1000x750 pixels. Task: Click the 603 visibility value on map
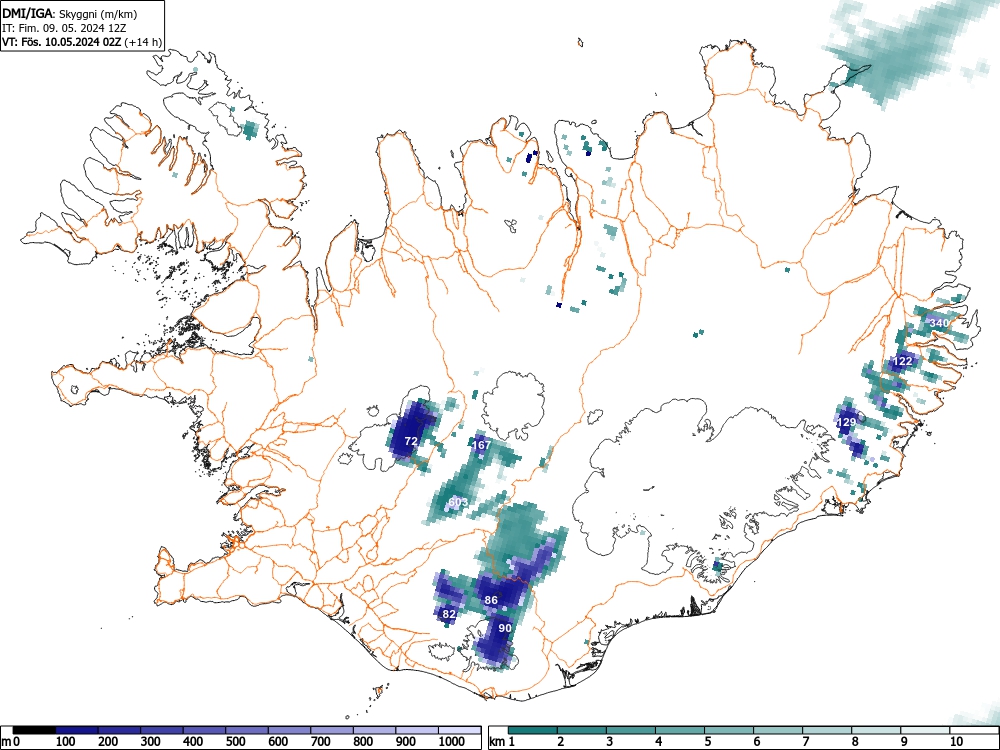(x=458, y=502)
